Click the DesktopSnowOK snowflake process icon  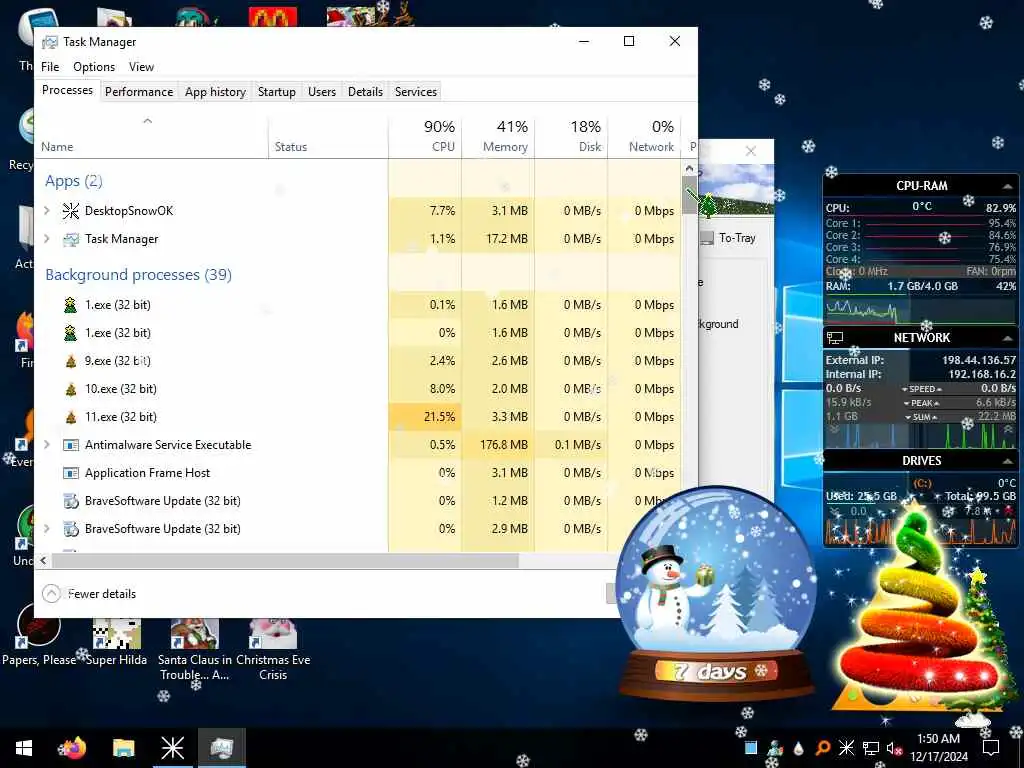tap(71, 210)
